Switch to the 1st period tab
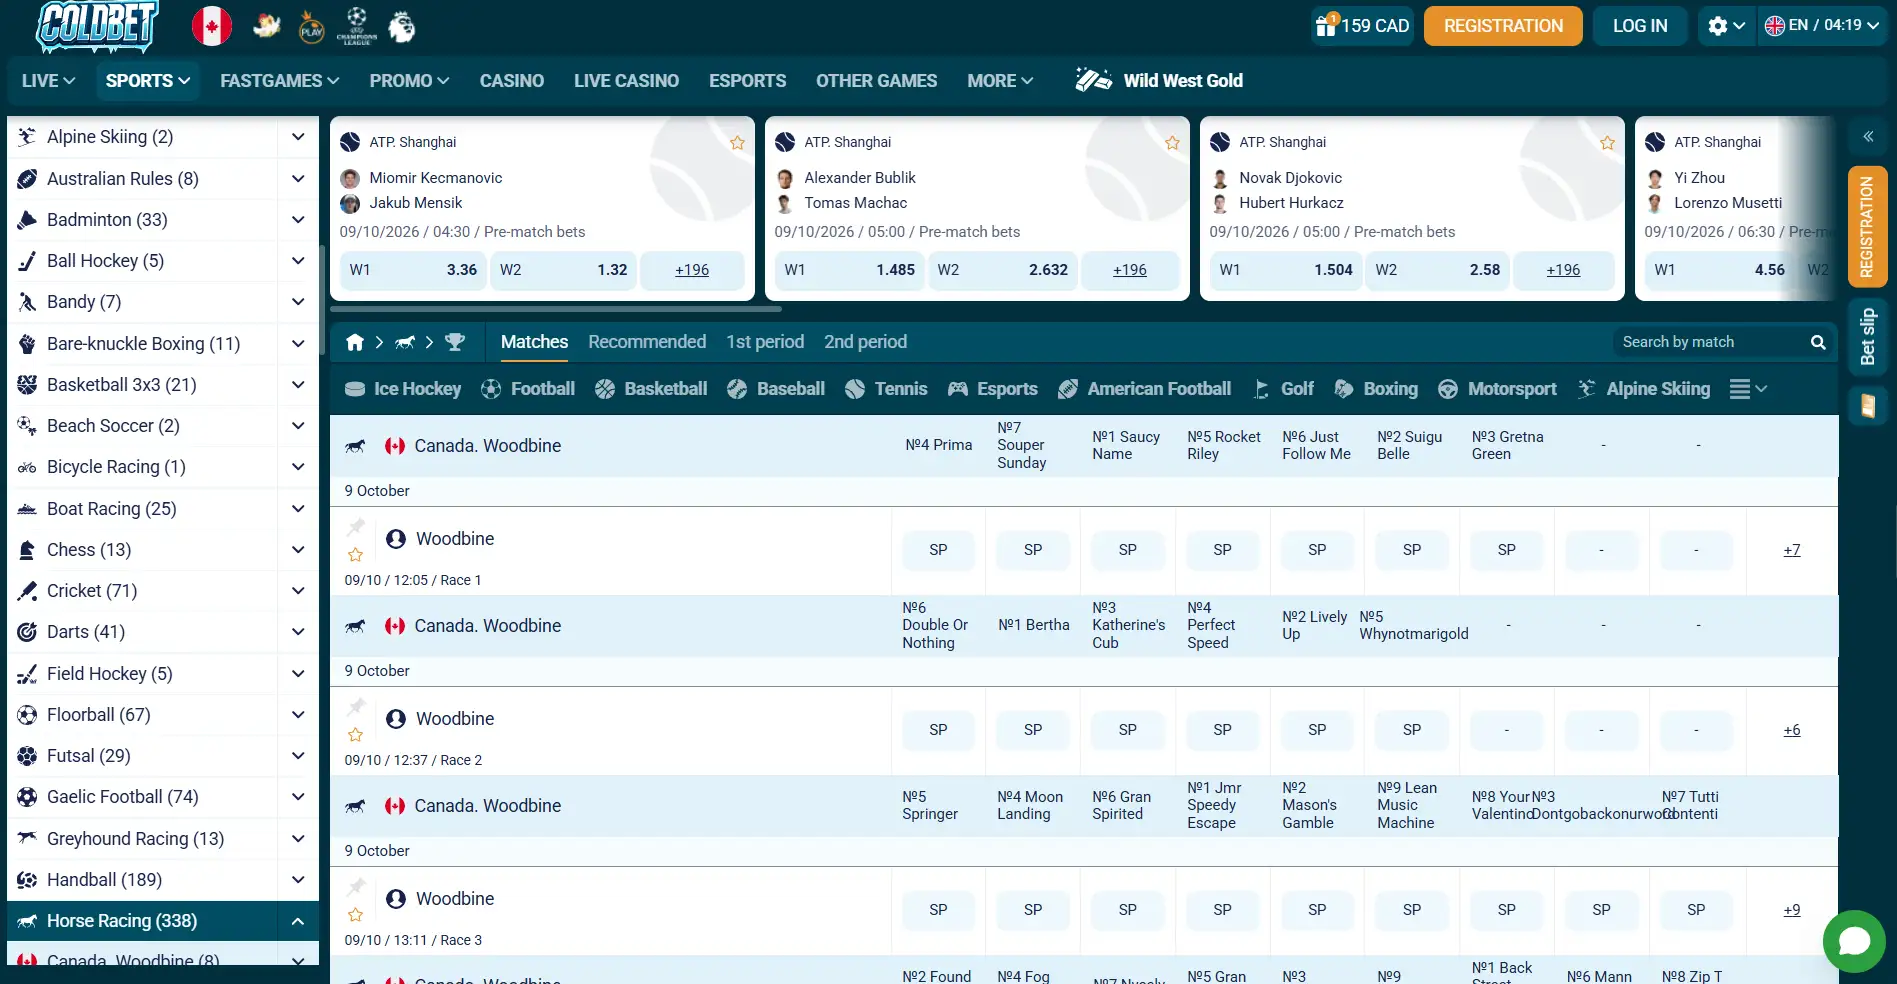The height and width of the screenshot is (984, 1897). [765, 342]
